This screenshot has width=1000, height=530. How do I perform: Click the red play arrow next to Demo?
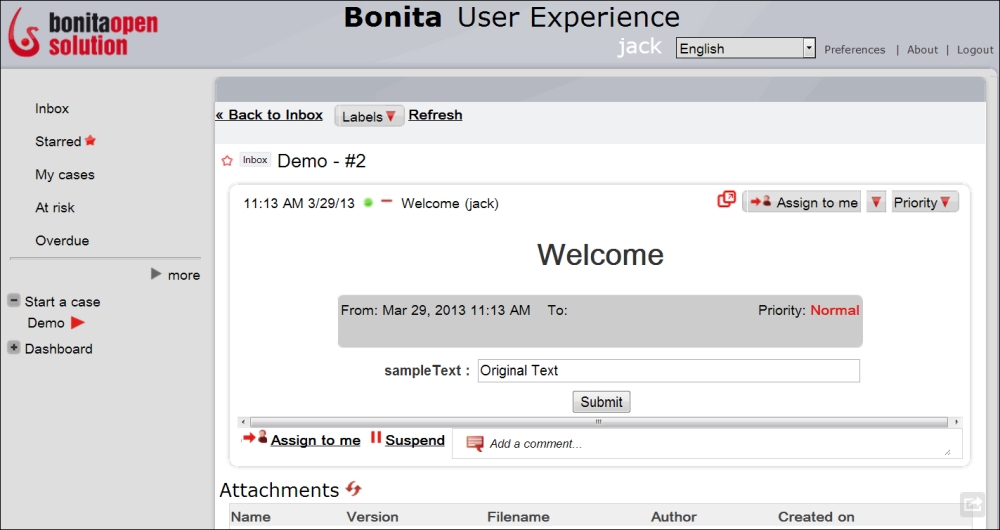tap(78, 323)
